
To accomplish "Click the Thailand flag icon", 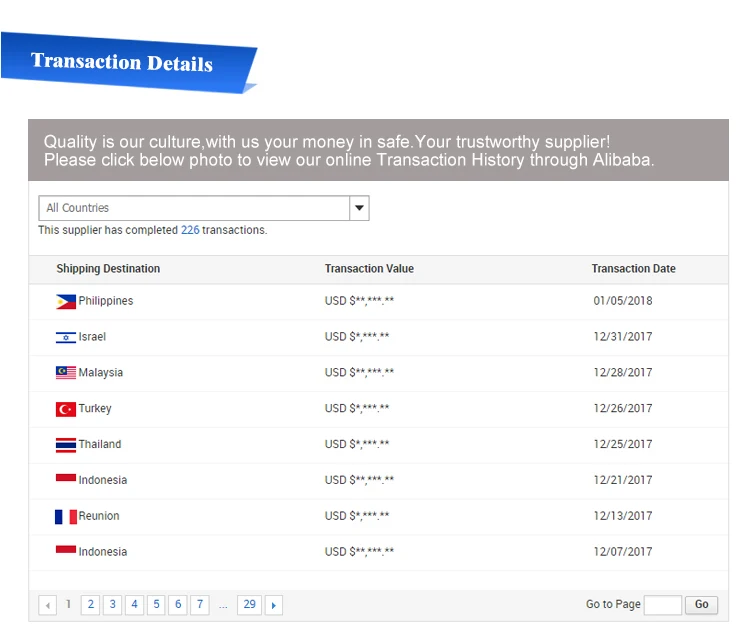I will click(66, 445).
